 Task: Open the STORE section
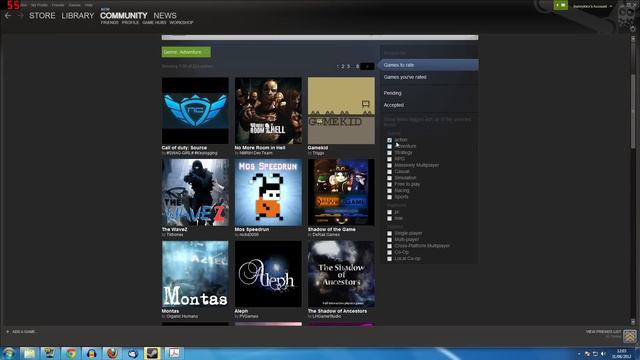(x=42, y=16)
